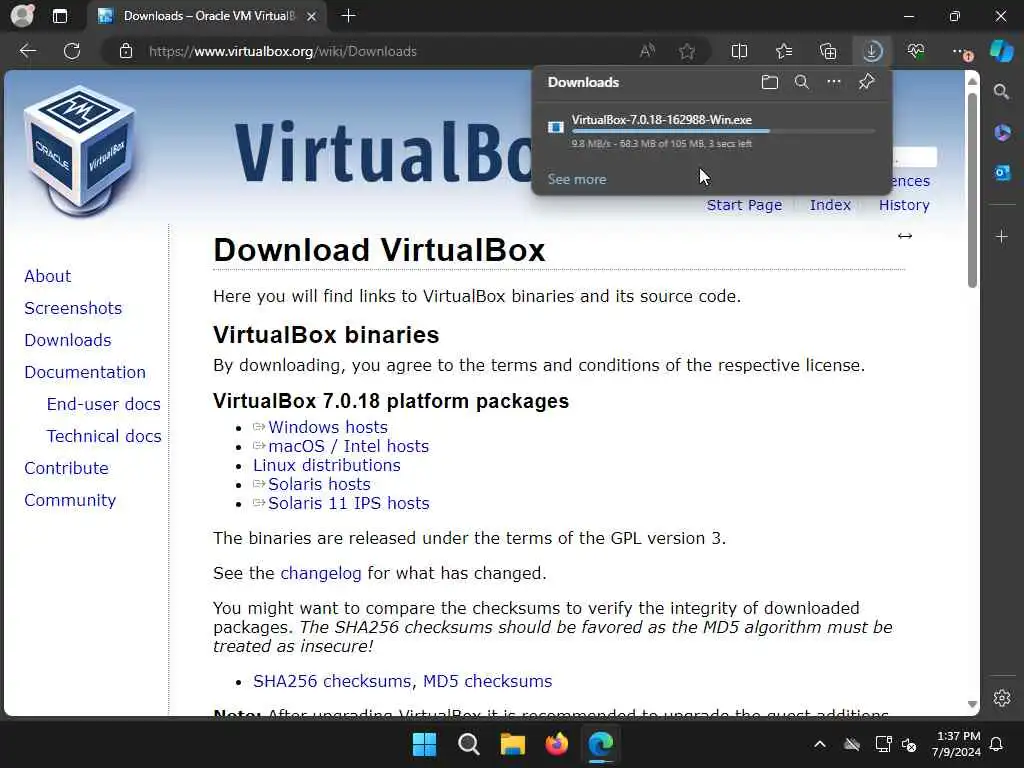Click the page vertical scrollbar thumb

tap(972, 190)
